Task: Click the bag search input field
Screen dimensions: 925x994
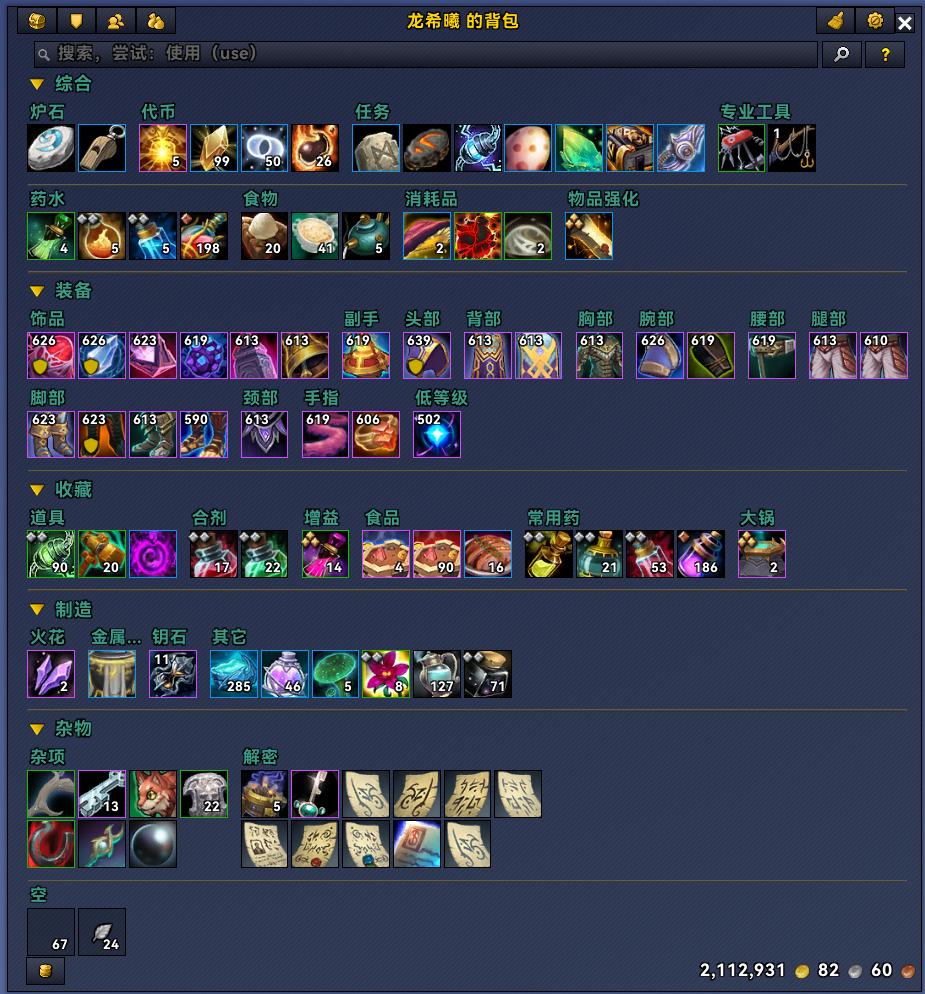Action: [x=425, y=55]
